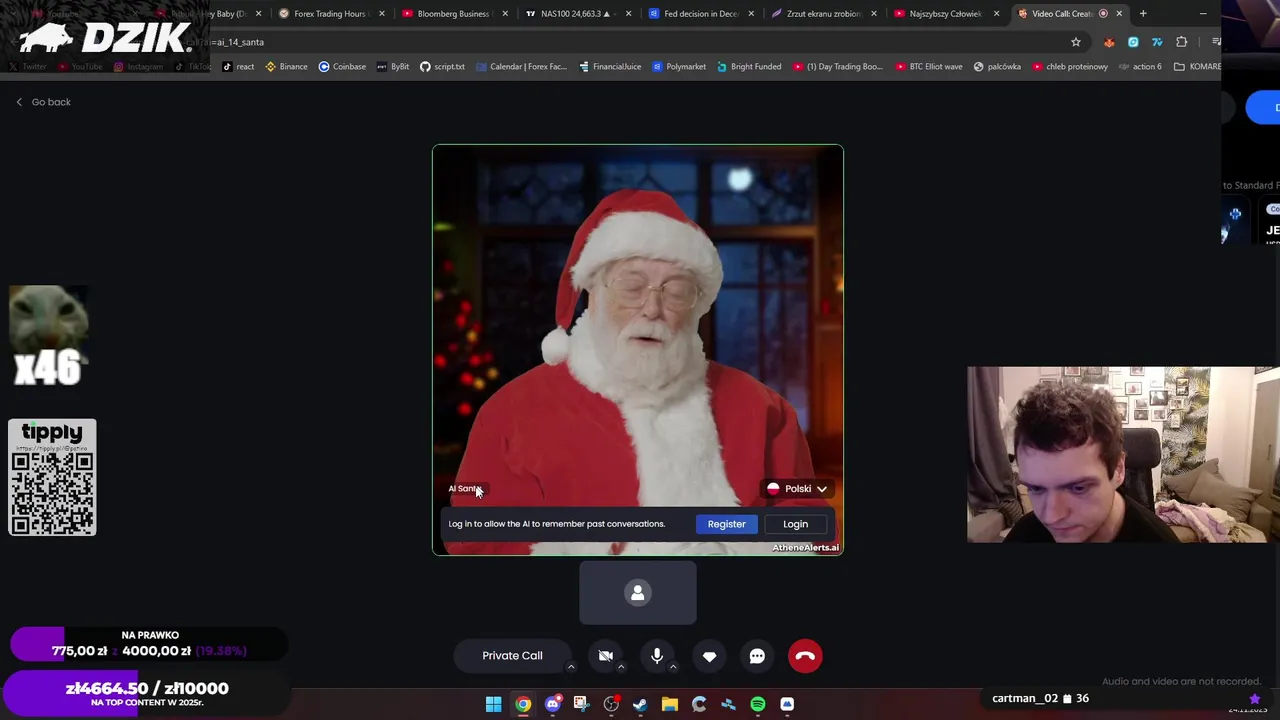
Task: Open the action 6 bookmark
Action: [1140, 67]
